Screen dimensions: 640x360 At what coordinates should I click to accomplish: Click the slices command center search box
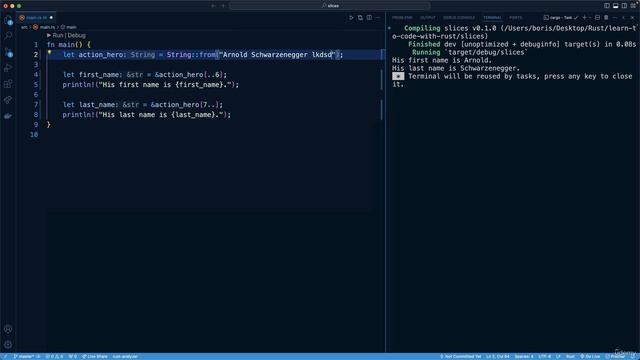point(330,6)
